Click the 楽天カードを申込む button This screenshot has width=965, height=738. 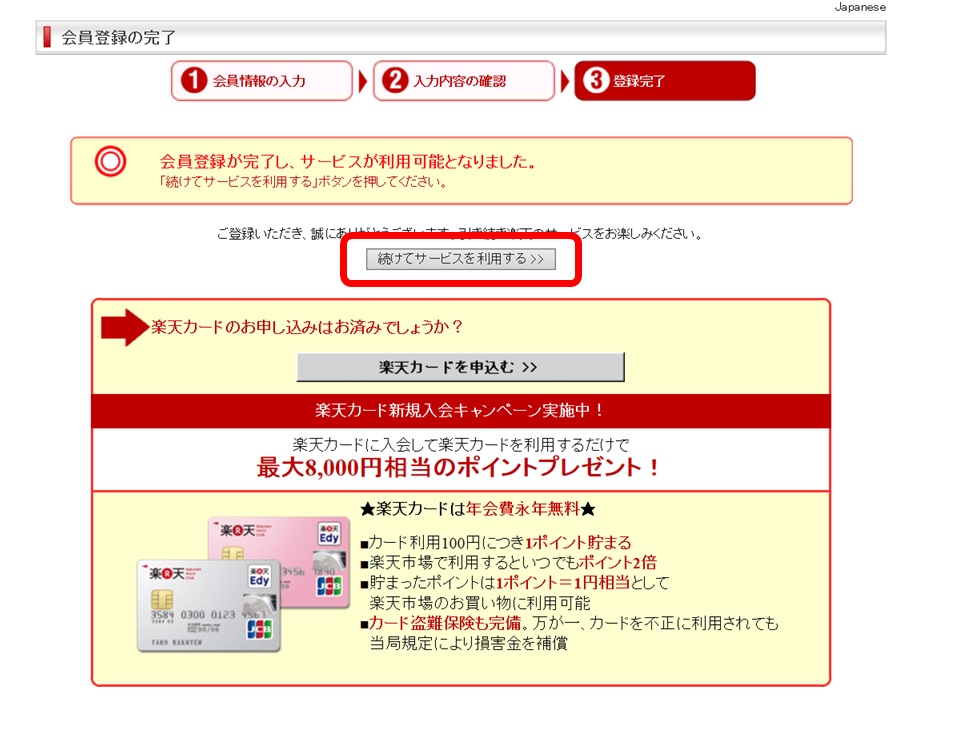click(460, 366)
